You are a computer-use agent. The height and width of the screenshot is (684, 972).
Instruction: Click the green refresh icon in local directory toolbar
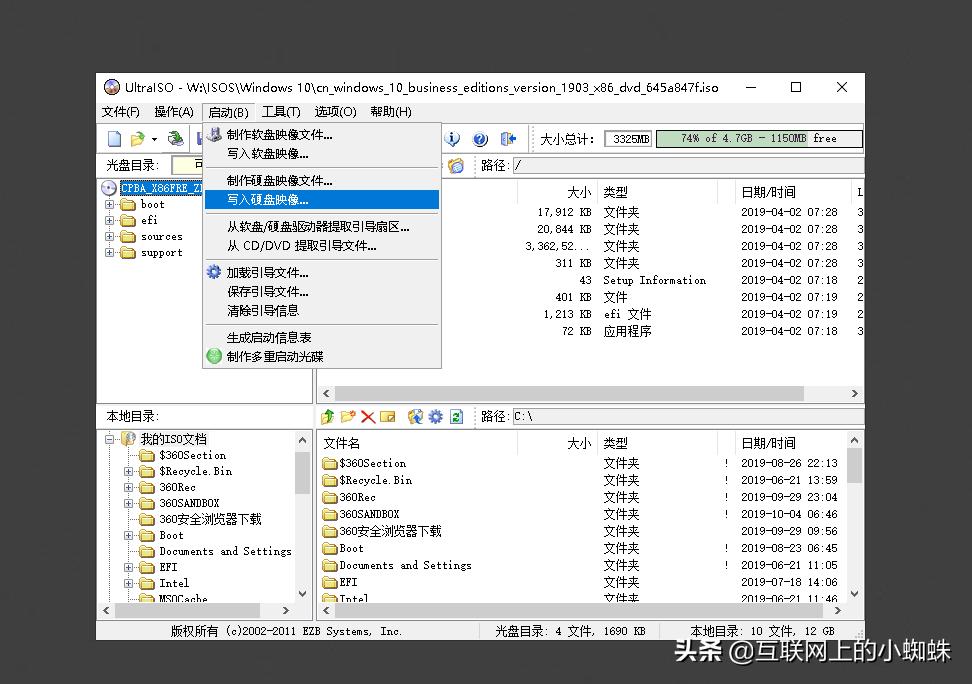(x=454, y=417)
